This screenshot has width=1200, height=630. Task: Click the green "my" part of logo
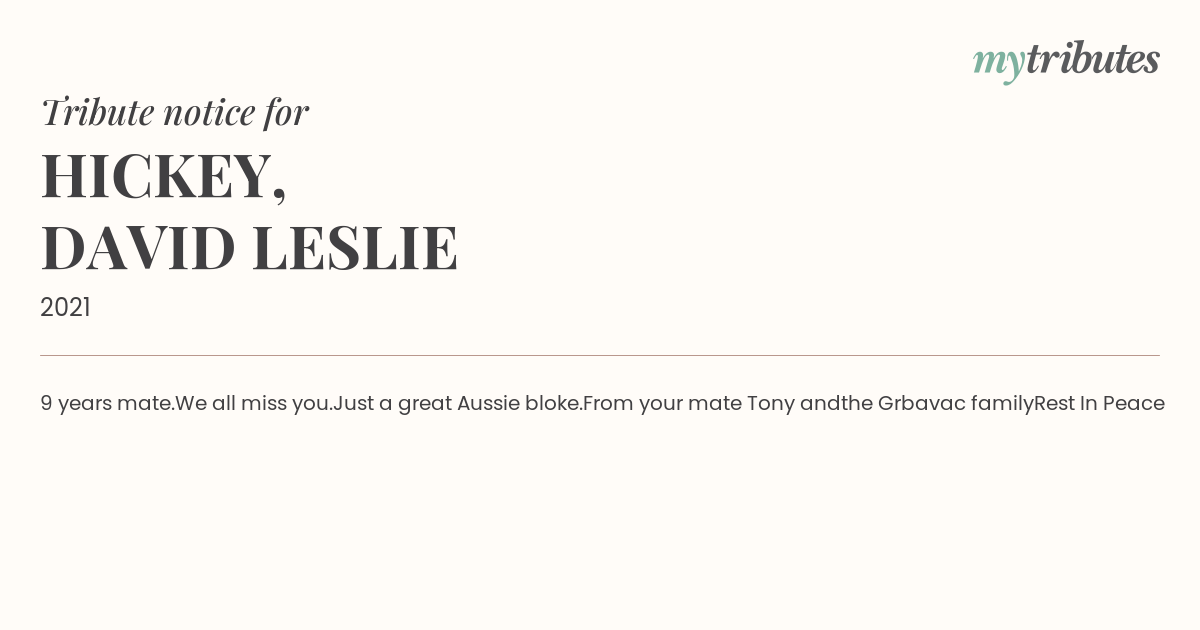coord(998,62)
